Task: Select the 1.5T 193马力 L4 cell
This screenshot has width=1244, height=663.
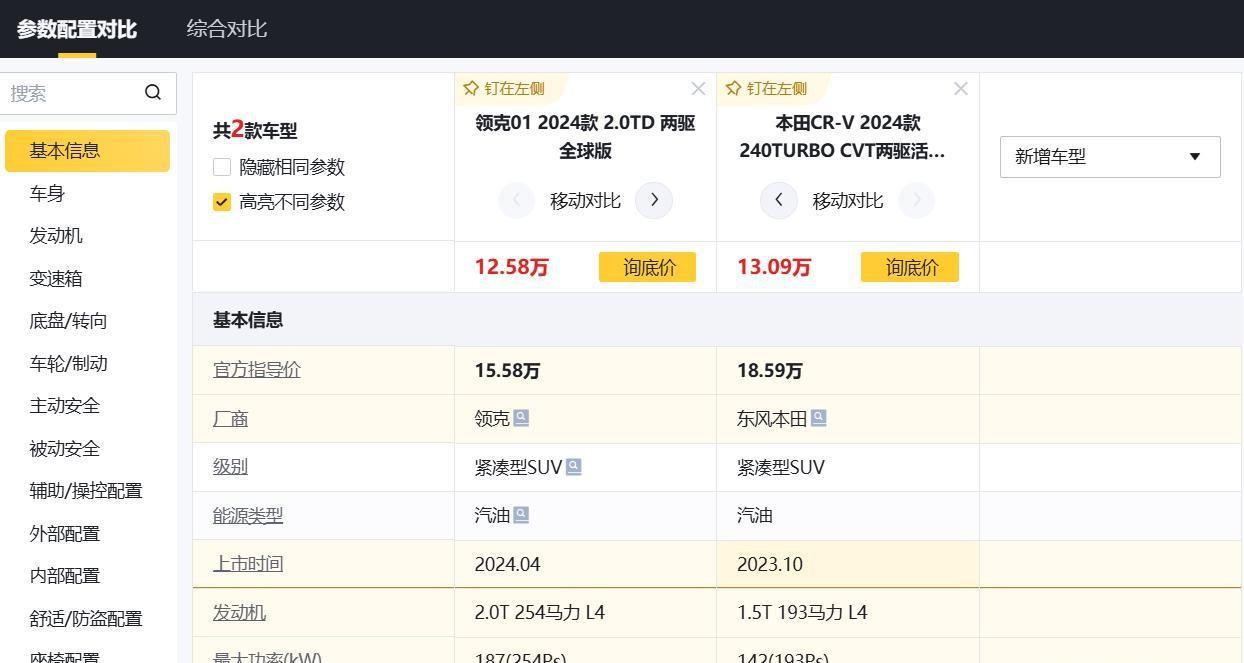Action: (x=847, y=612)
